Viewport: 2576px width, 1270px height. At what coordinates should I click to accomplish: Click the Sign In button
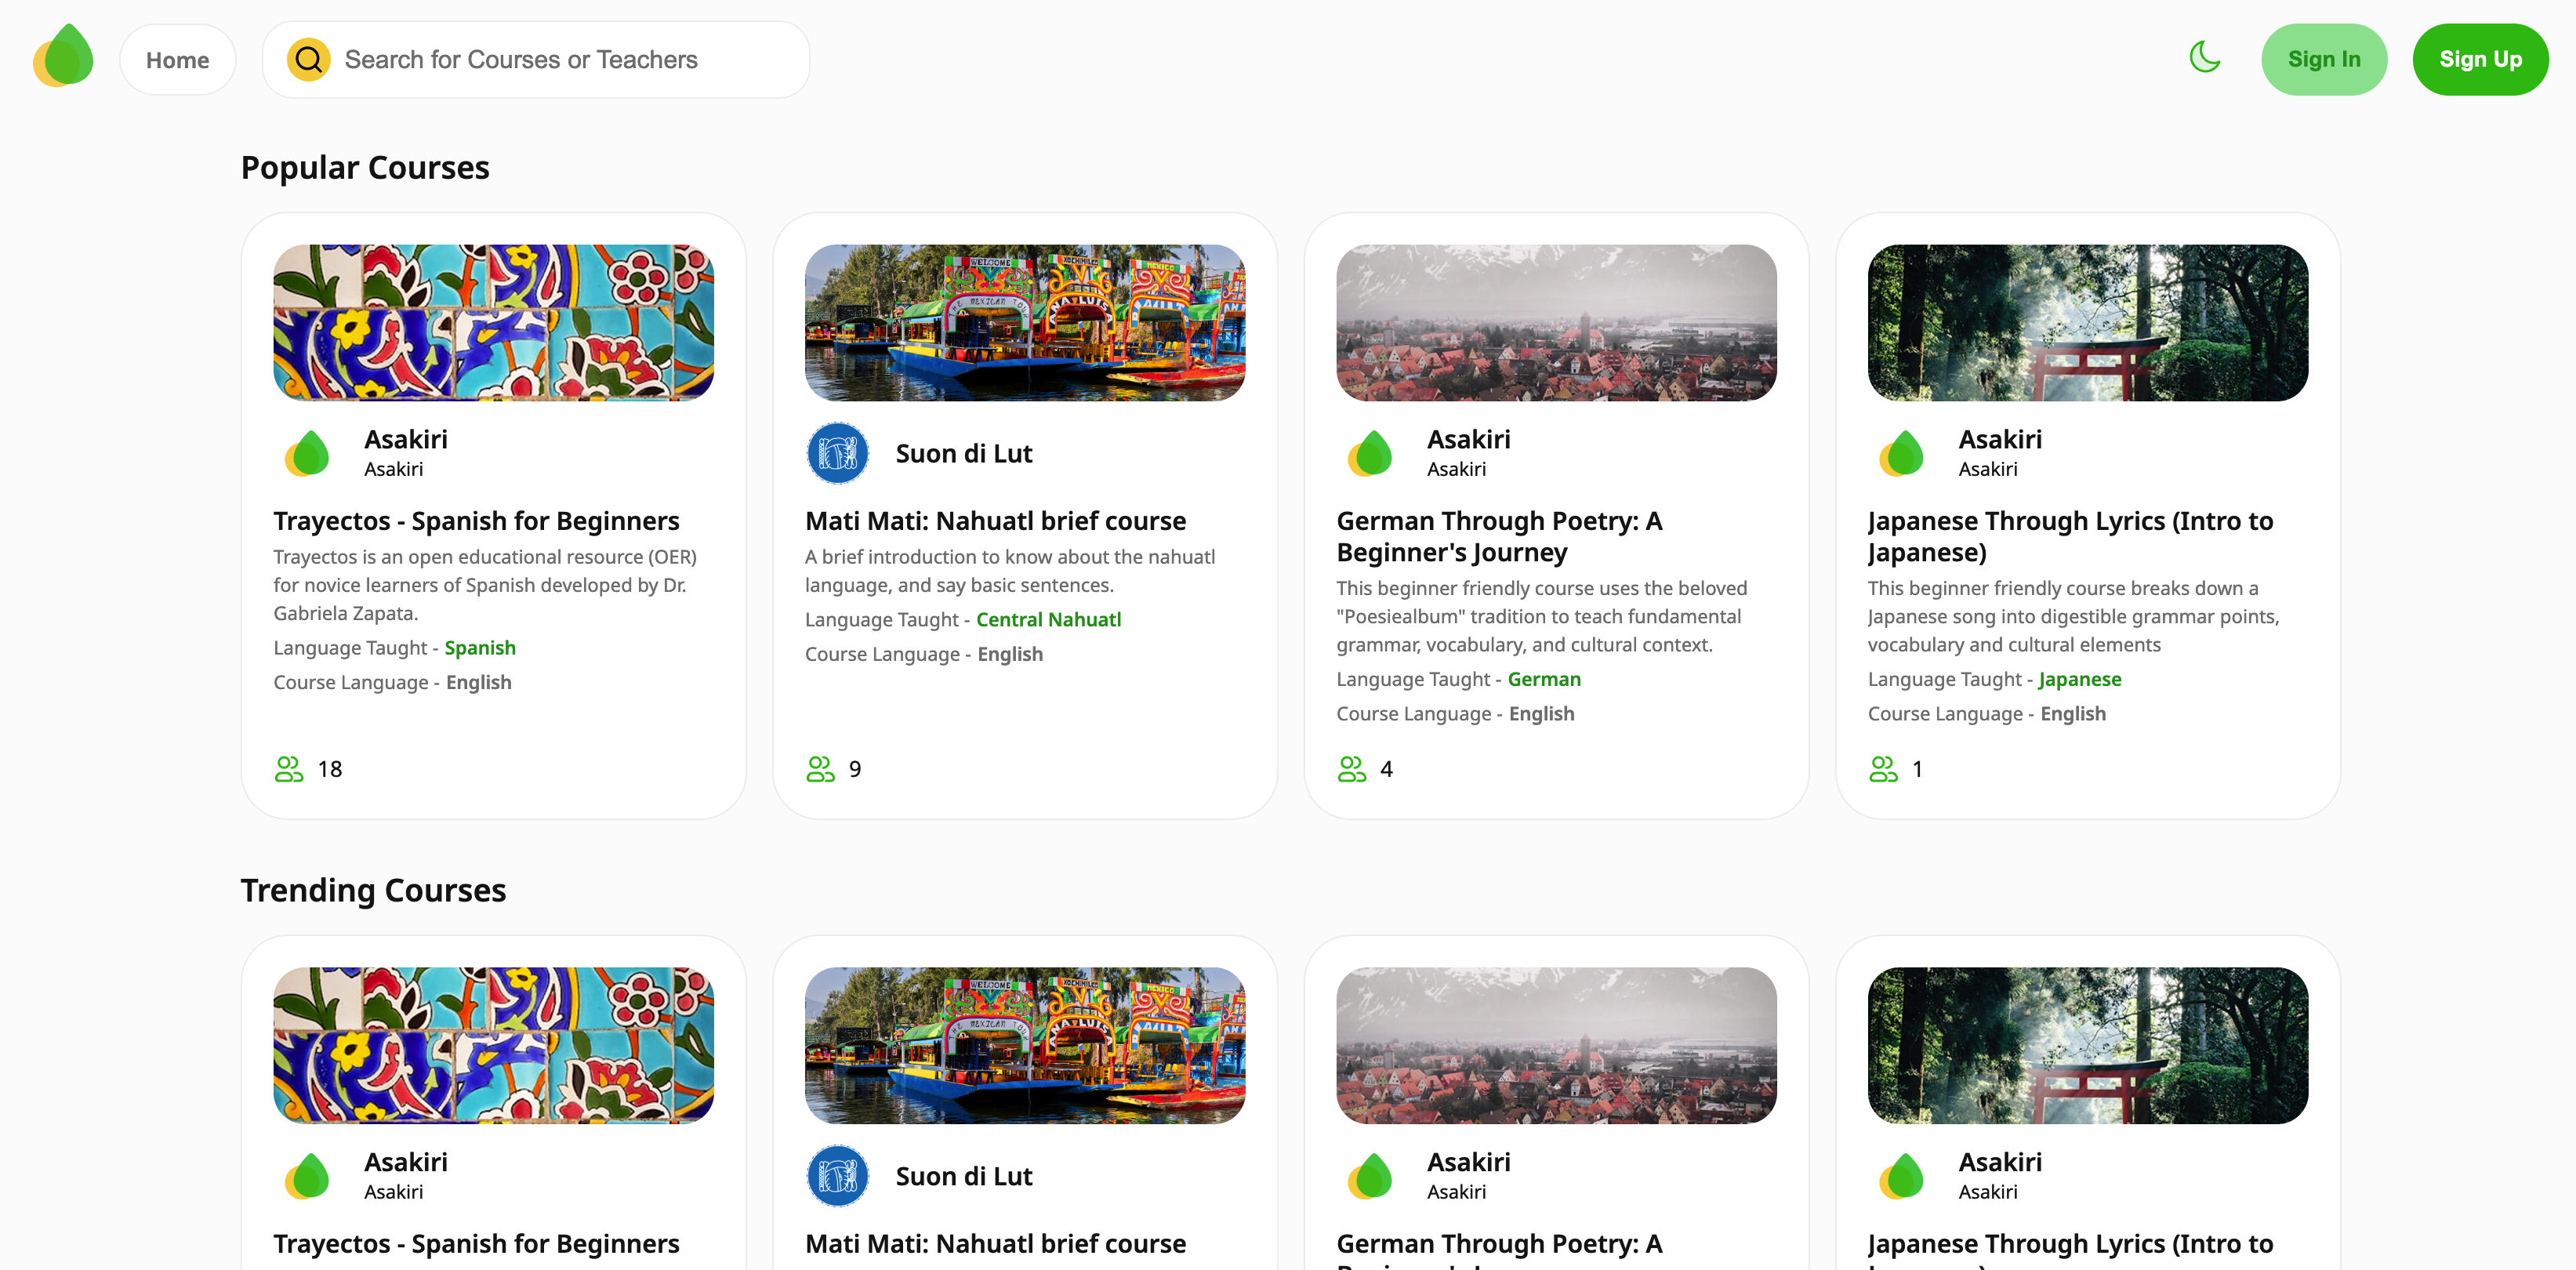(2324, 60)
